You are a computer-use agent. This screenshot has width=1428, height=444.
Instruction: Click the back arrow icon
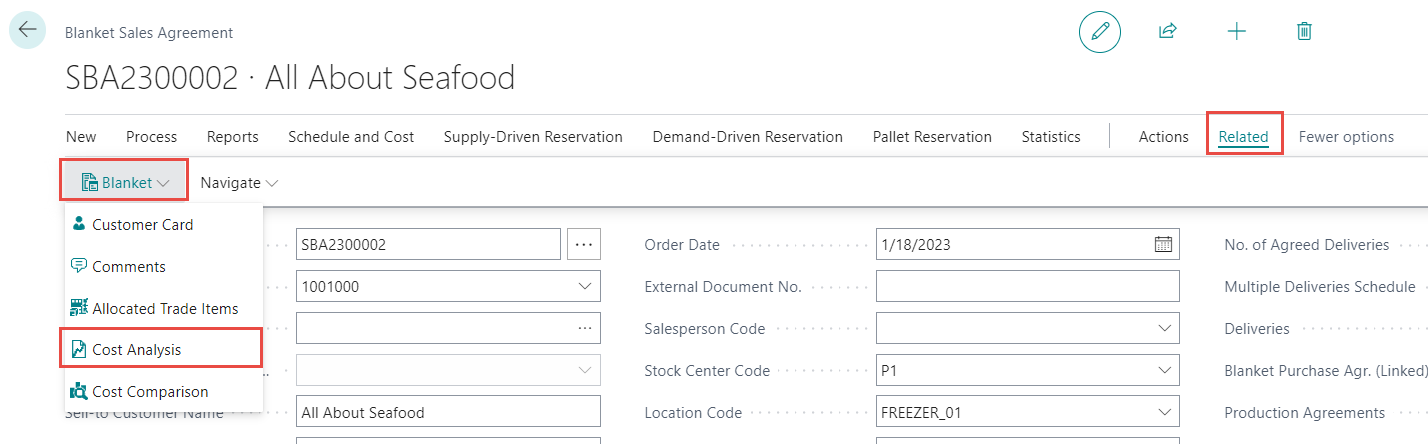point(27,30)
